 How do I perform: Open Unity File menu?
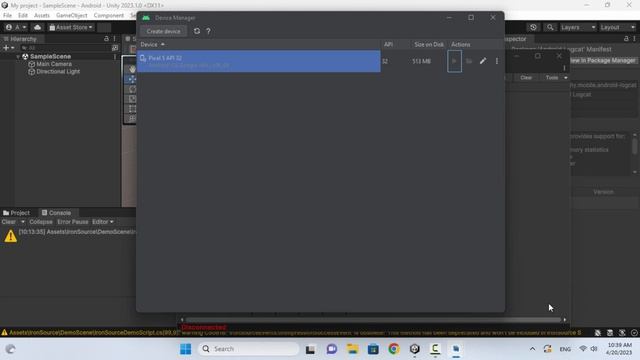[7, 16]
